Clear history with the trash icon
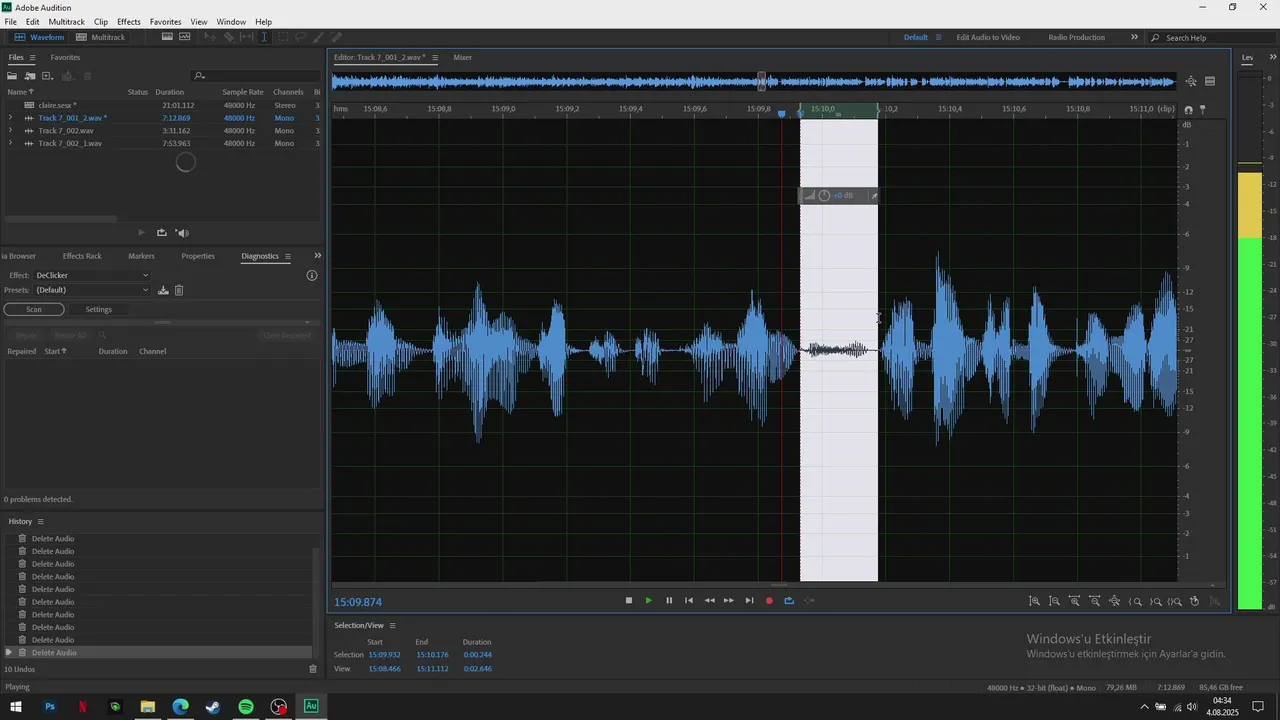Image resolution: width=1280 pixels, height=720 pixels. (312, 669)
